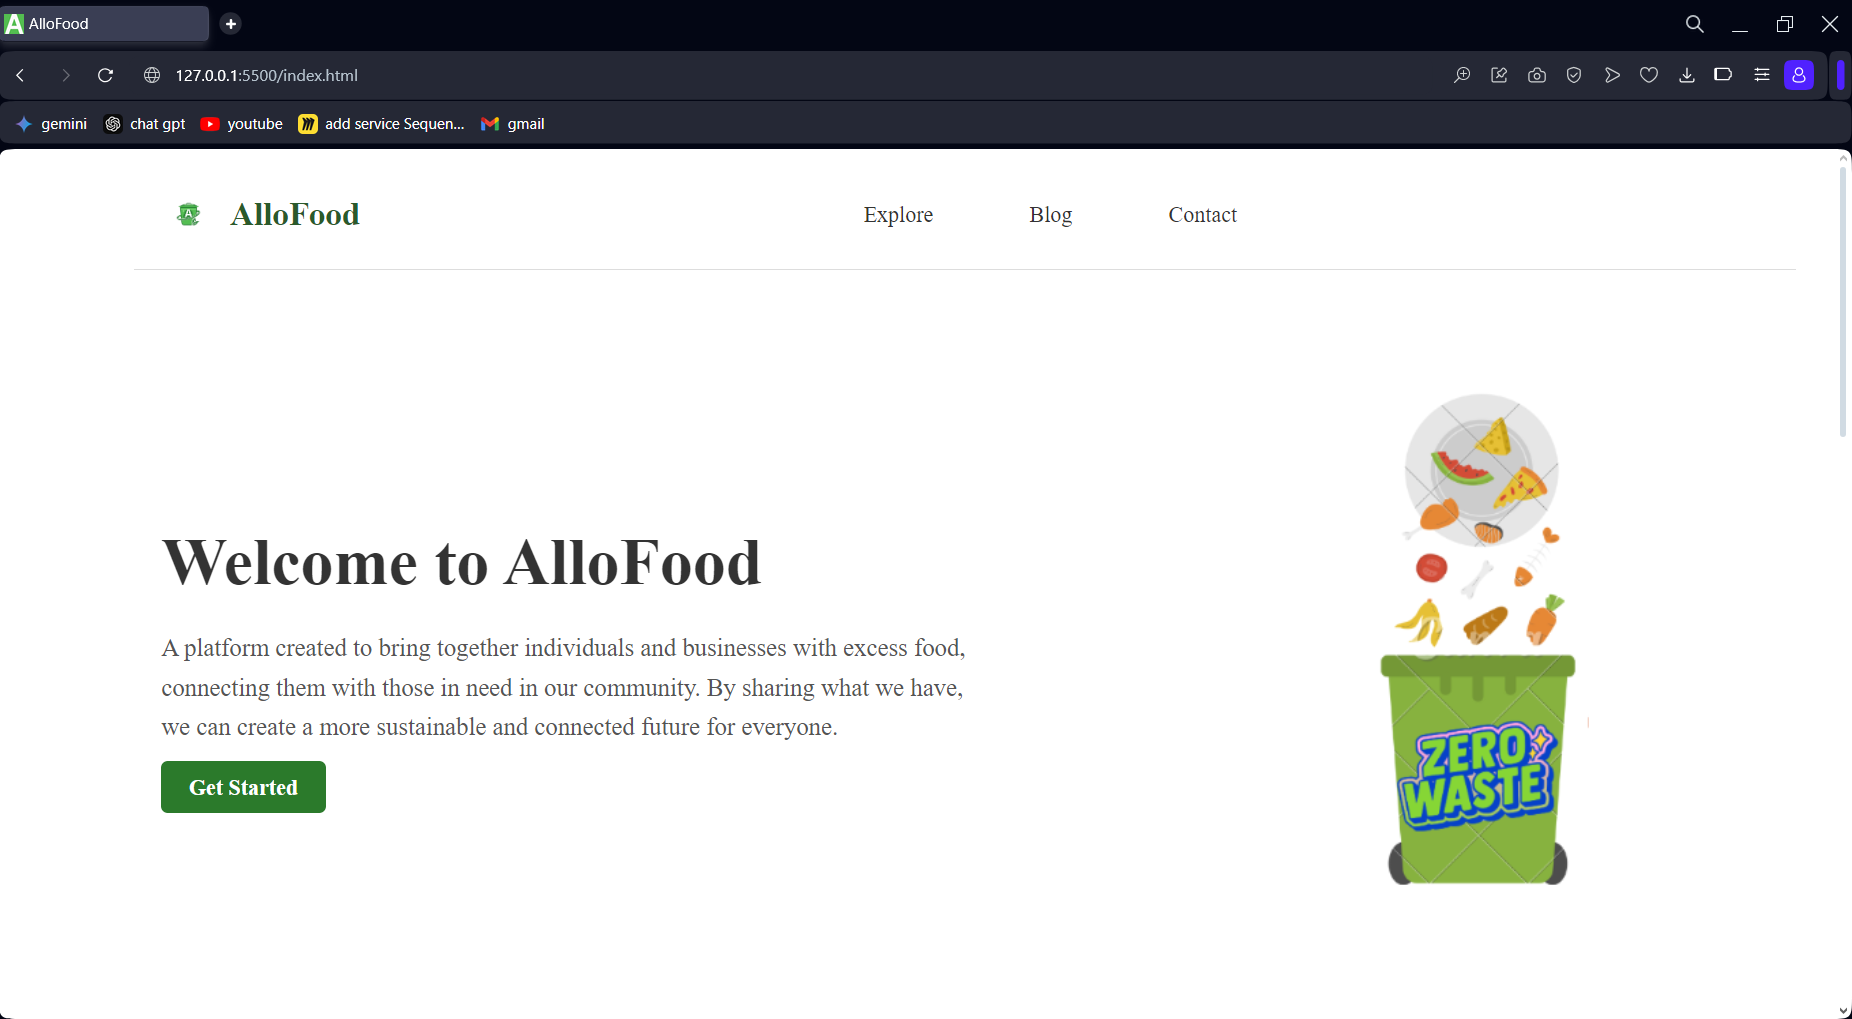Screen dimensions: 1852x1019
Task: Reload the page
Action: pyautogui.click(x=105, y=75)
